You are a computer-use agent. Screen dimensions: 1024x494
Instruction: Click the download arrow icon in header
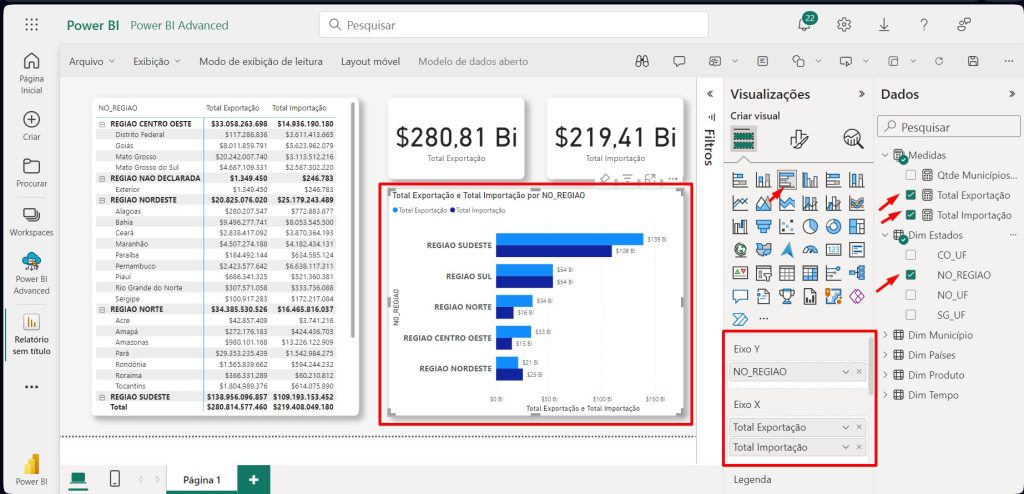coord(884,25)
